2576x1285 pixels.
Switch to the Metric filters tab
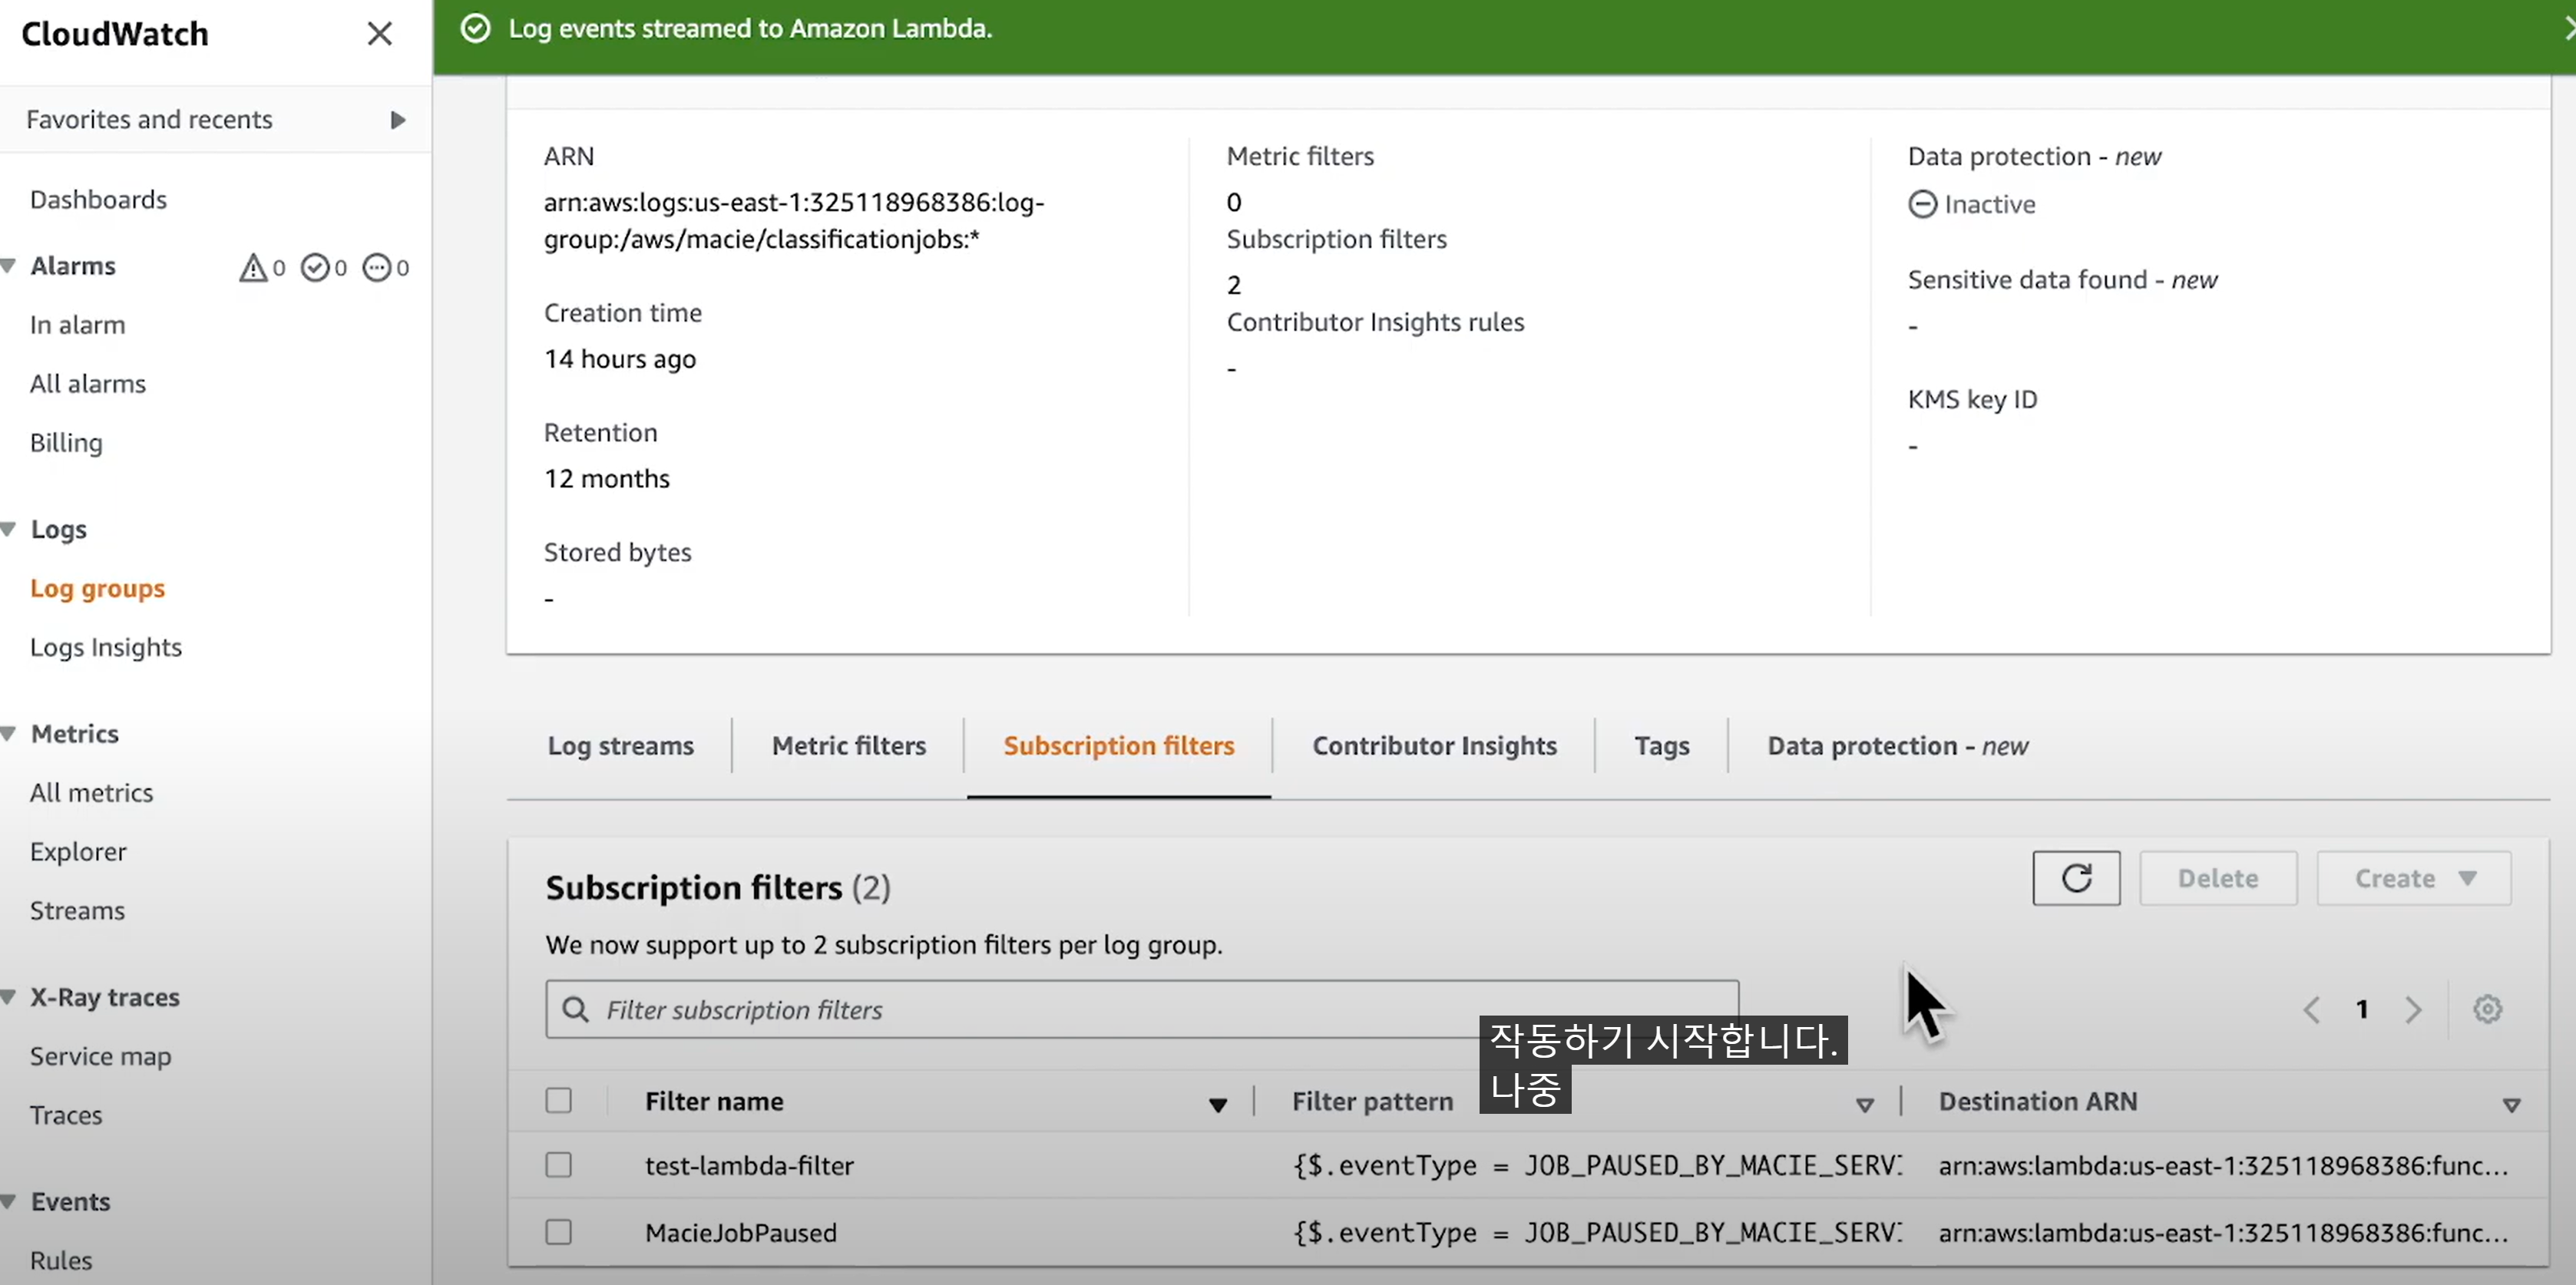(848, 746)
